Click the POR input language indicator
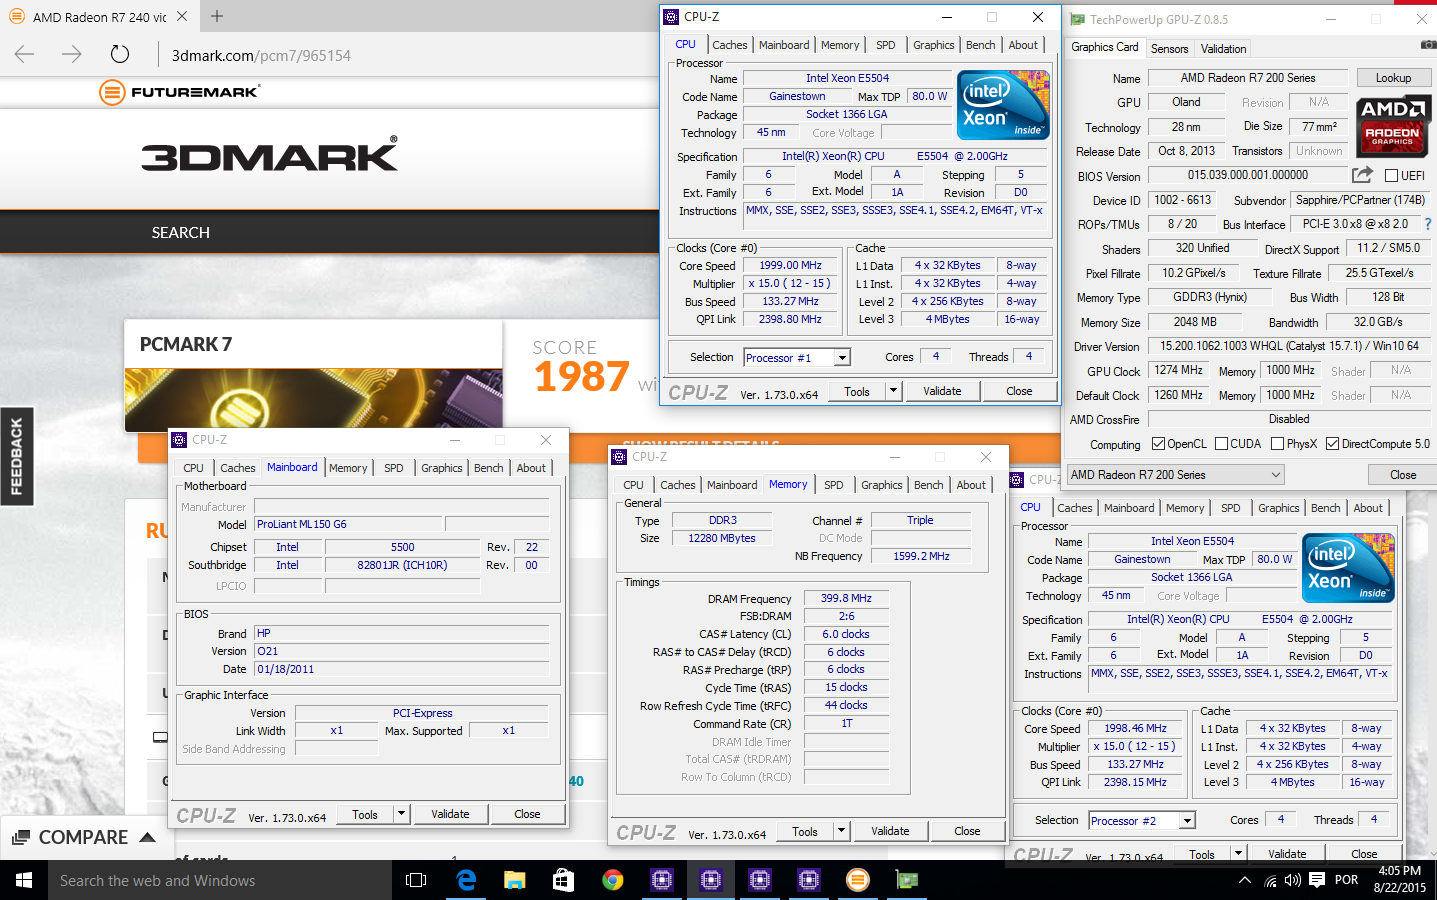 tap(1347, 880)
